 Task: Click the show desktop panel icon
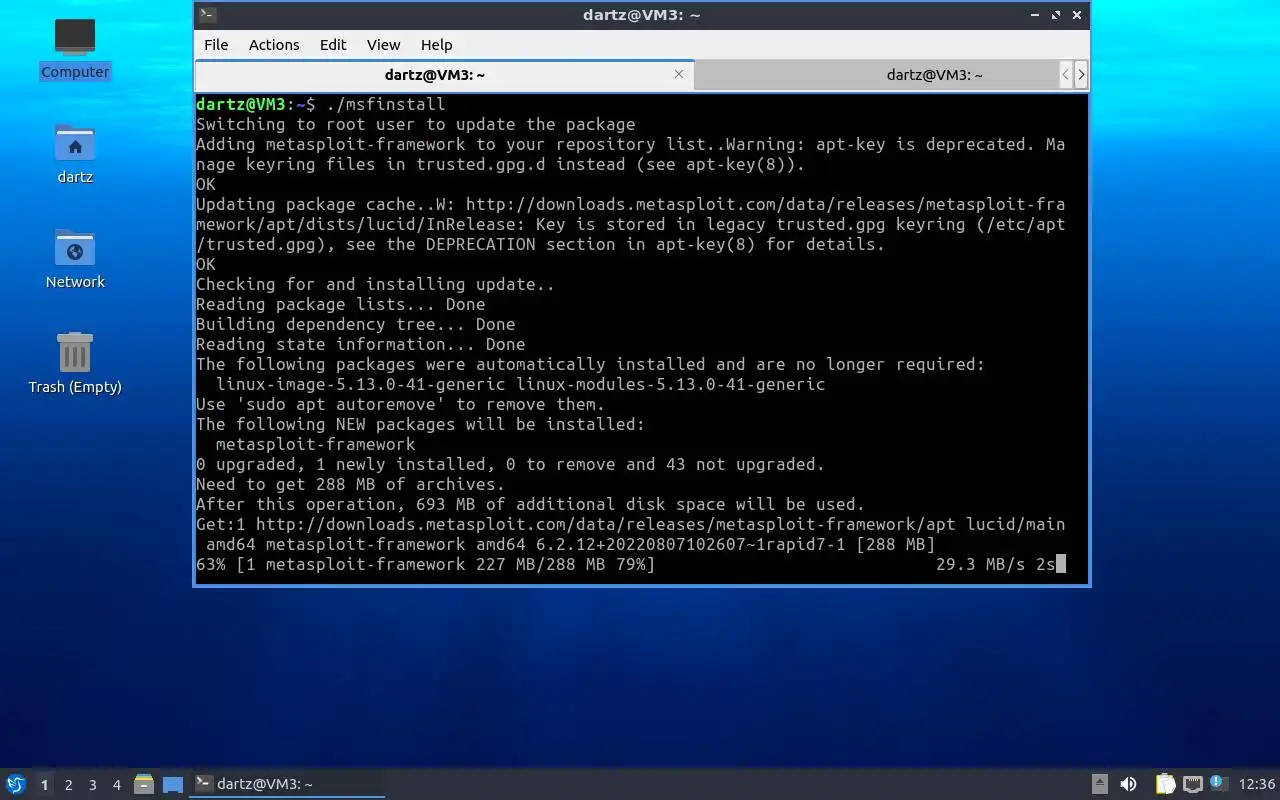tap(172, 784)
